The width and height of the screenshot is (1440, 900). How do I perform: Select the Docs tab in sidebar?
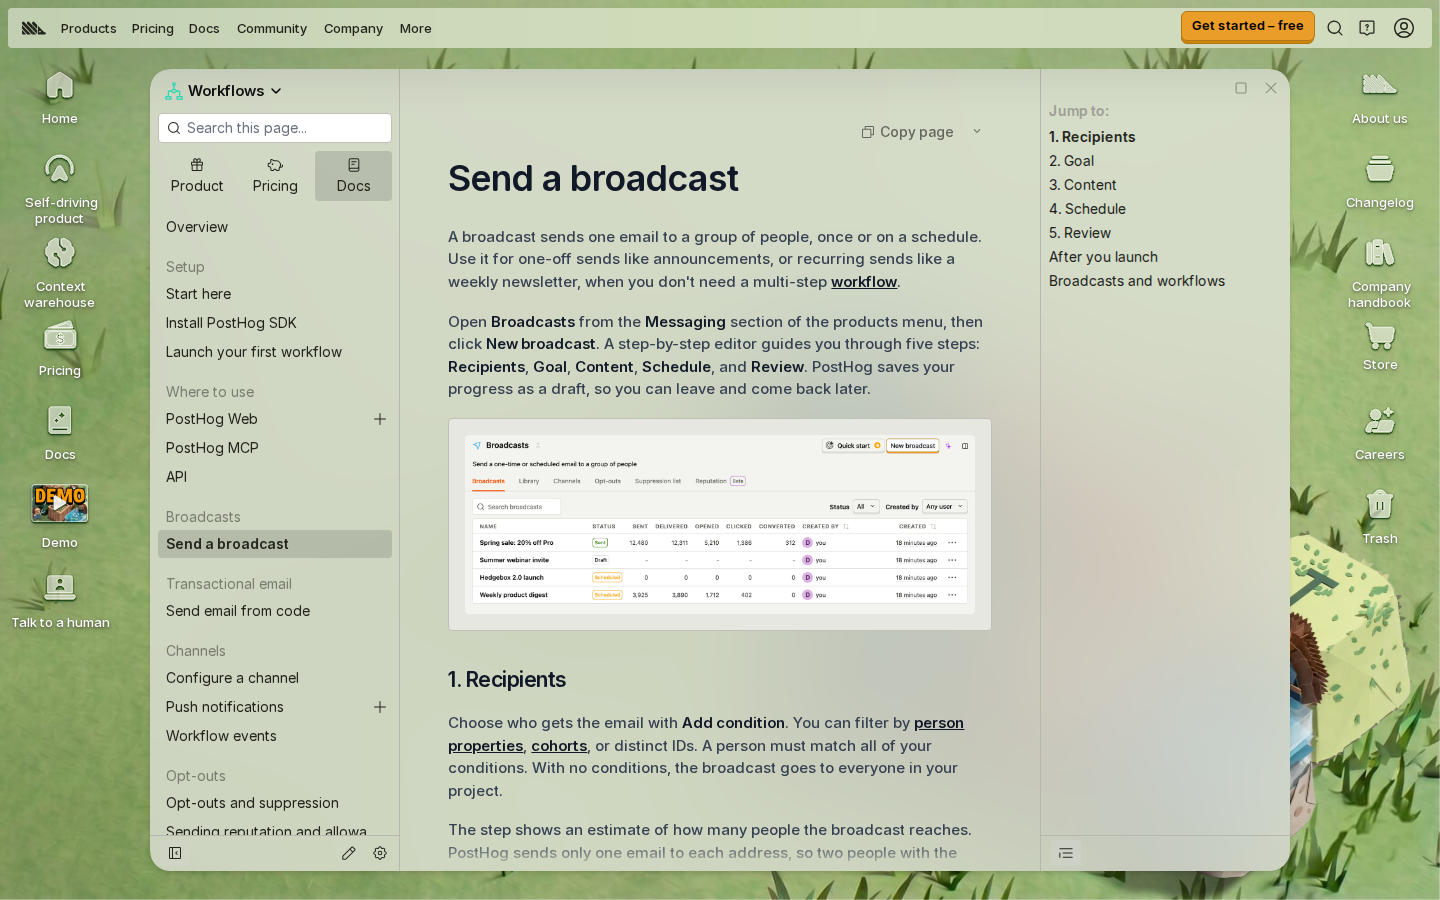click(354, 176)
